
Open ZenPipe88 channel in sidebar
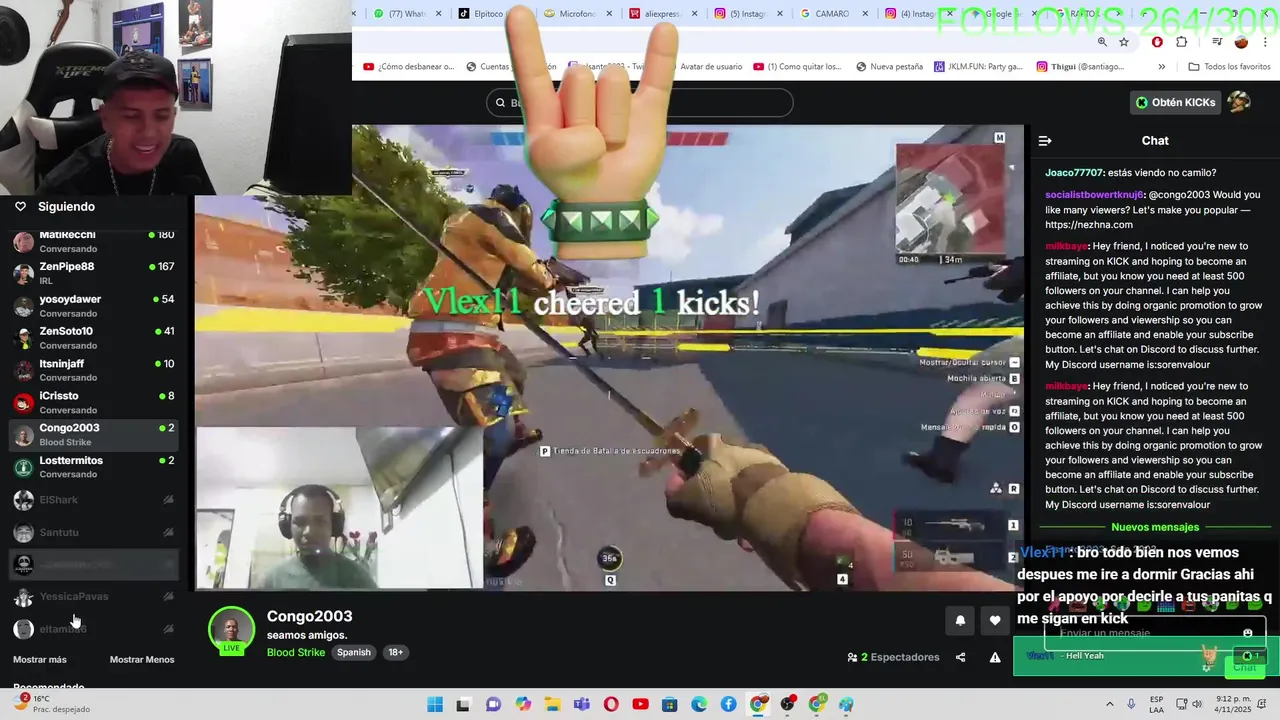93,273
